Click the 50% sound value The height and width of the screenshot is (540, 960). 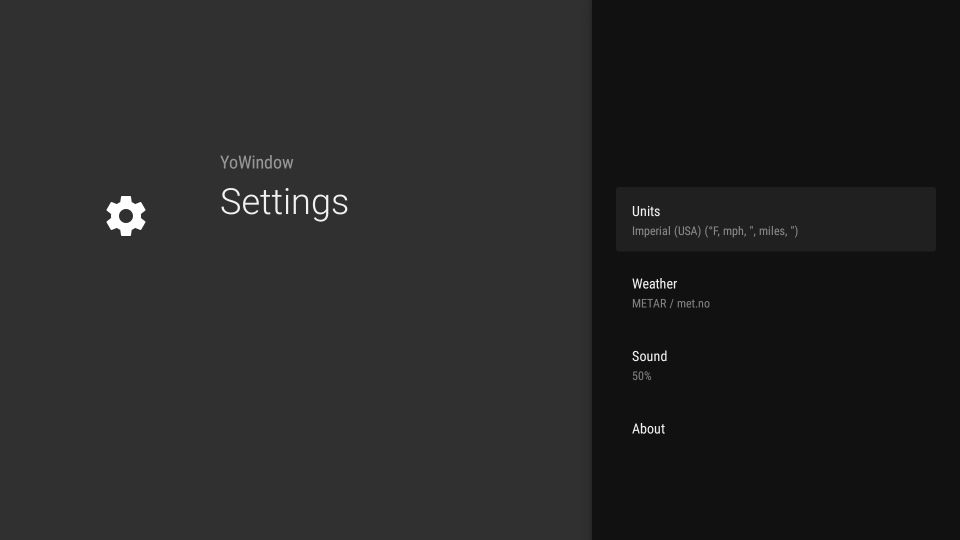pyautogui.click(x=642, y=376)
